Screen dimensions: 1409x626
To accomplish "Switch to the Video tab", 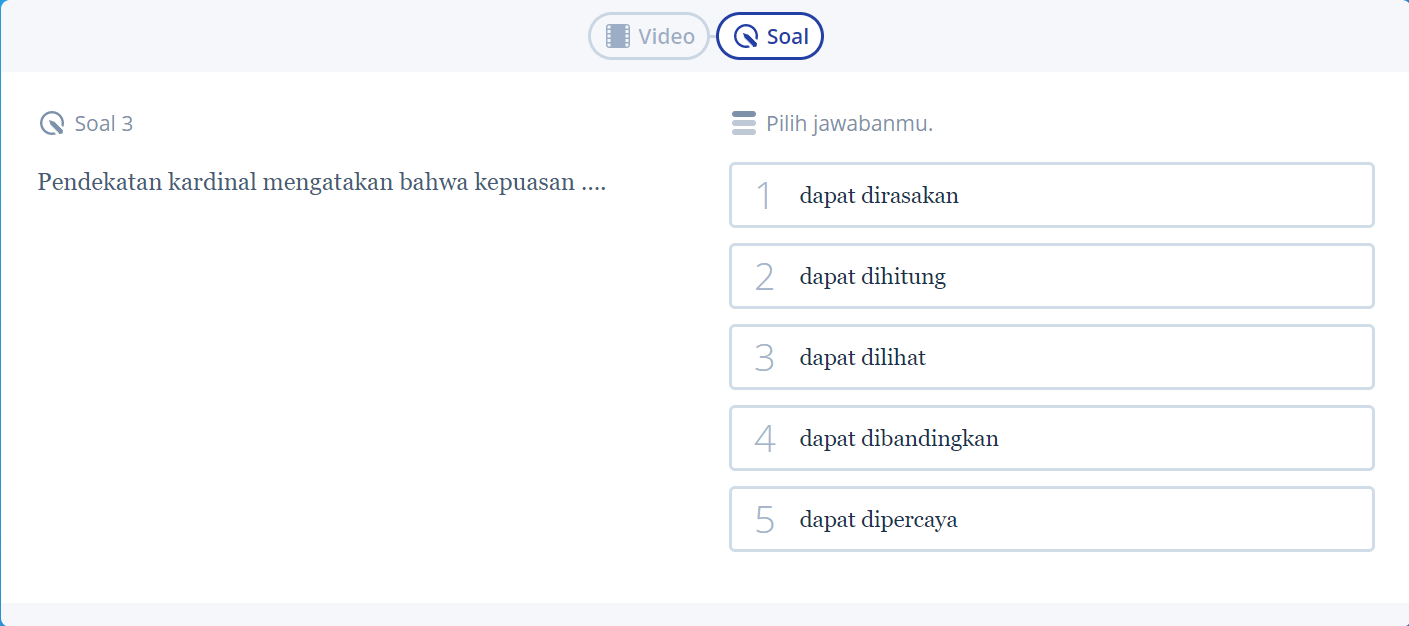I will [x=648, y=36].
